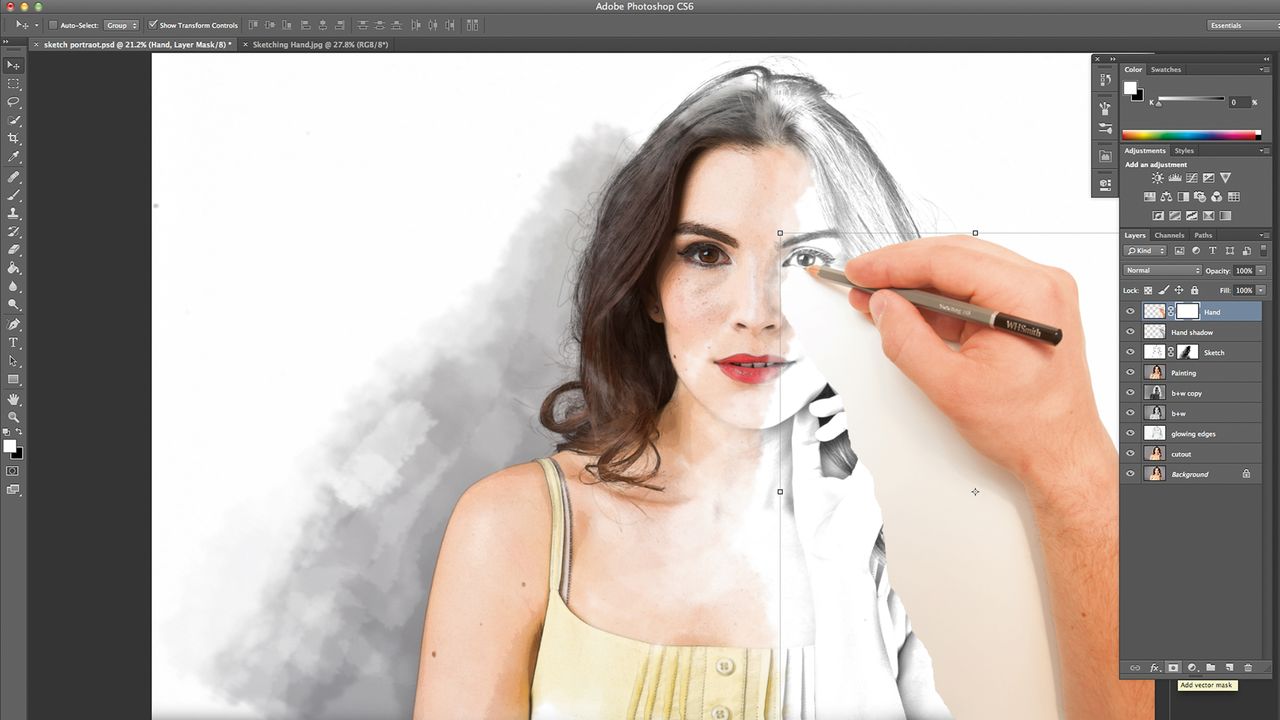The height and width of the screenshot is (720, 1280).
Task: Uncheck Show Transform Controls
Action: [153, 25]
